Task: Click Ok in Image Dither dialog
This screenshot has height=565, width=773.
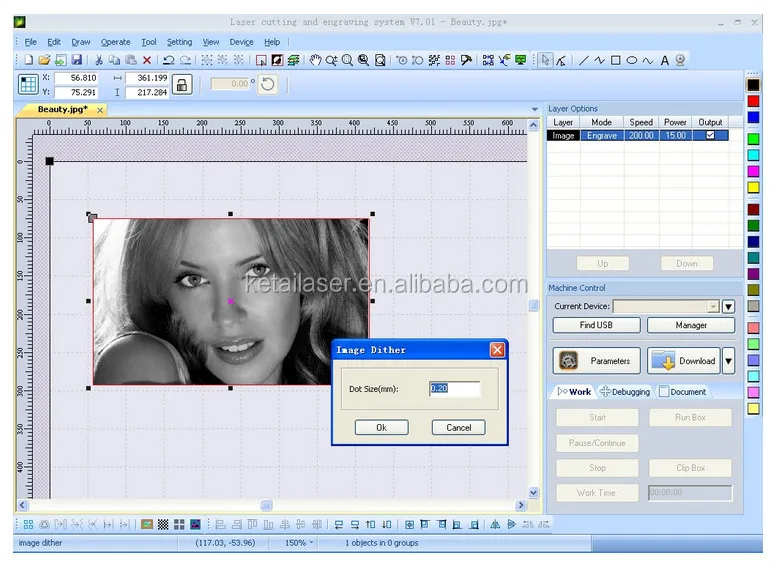Action: [381, 427]
